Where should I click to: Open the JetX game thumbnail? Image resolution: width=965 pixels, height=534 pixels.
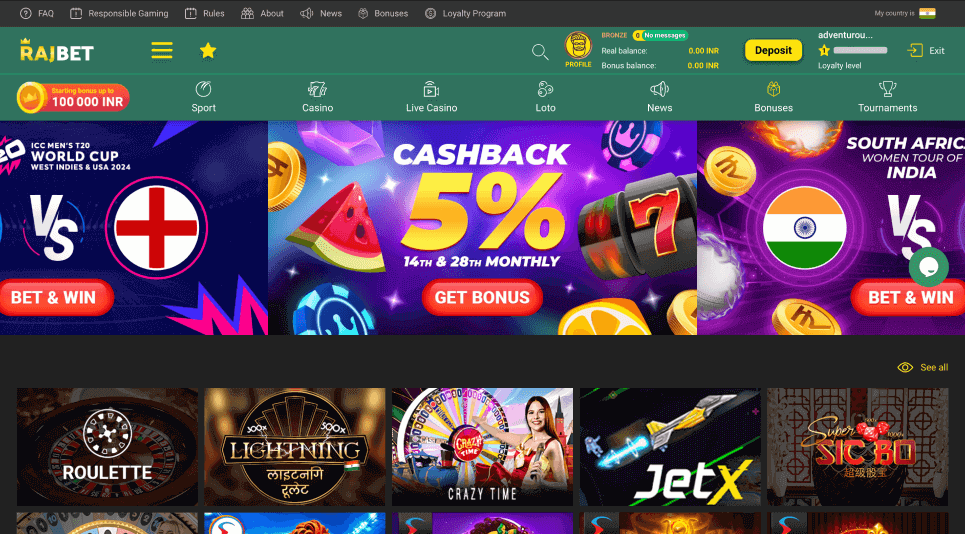coord(670,447)
